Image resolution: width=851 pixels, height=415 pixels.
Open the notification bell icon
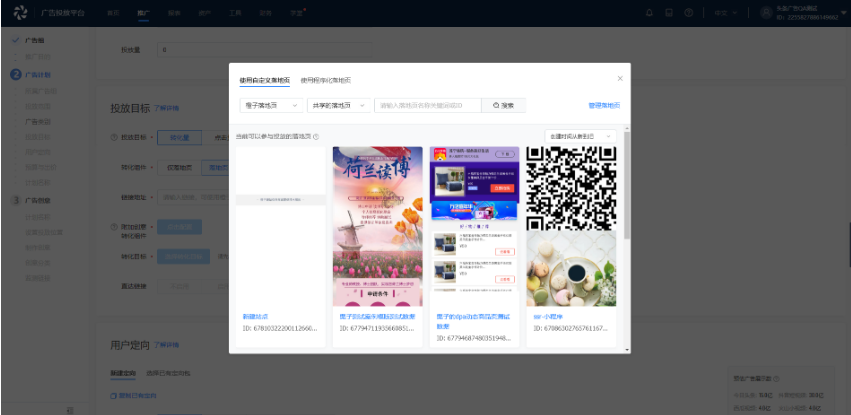point(649,13)
